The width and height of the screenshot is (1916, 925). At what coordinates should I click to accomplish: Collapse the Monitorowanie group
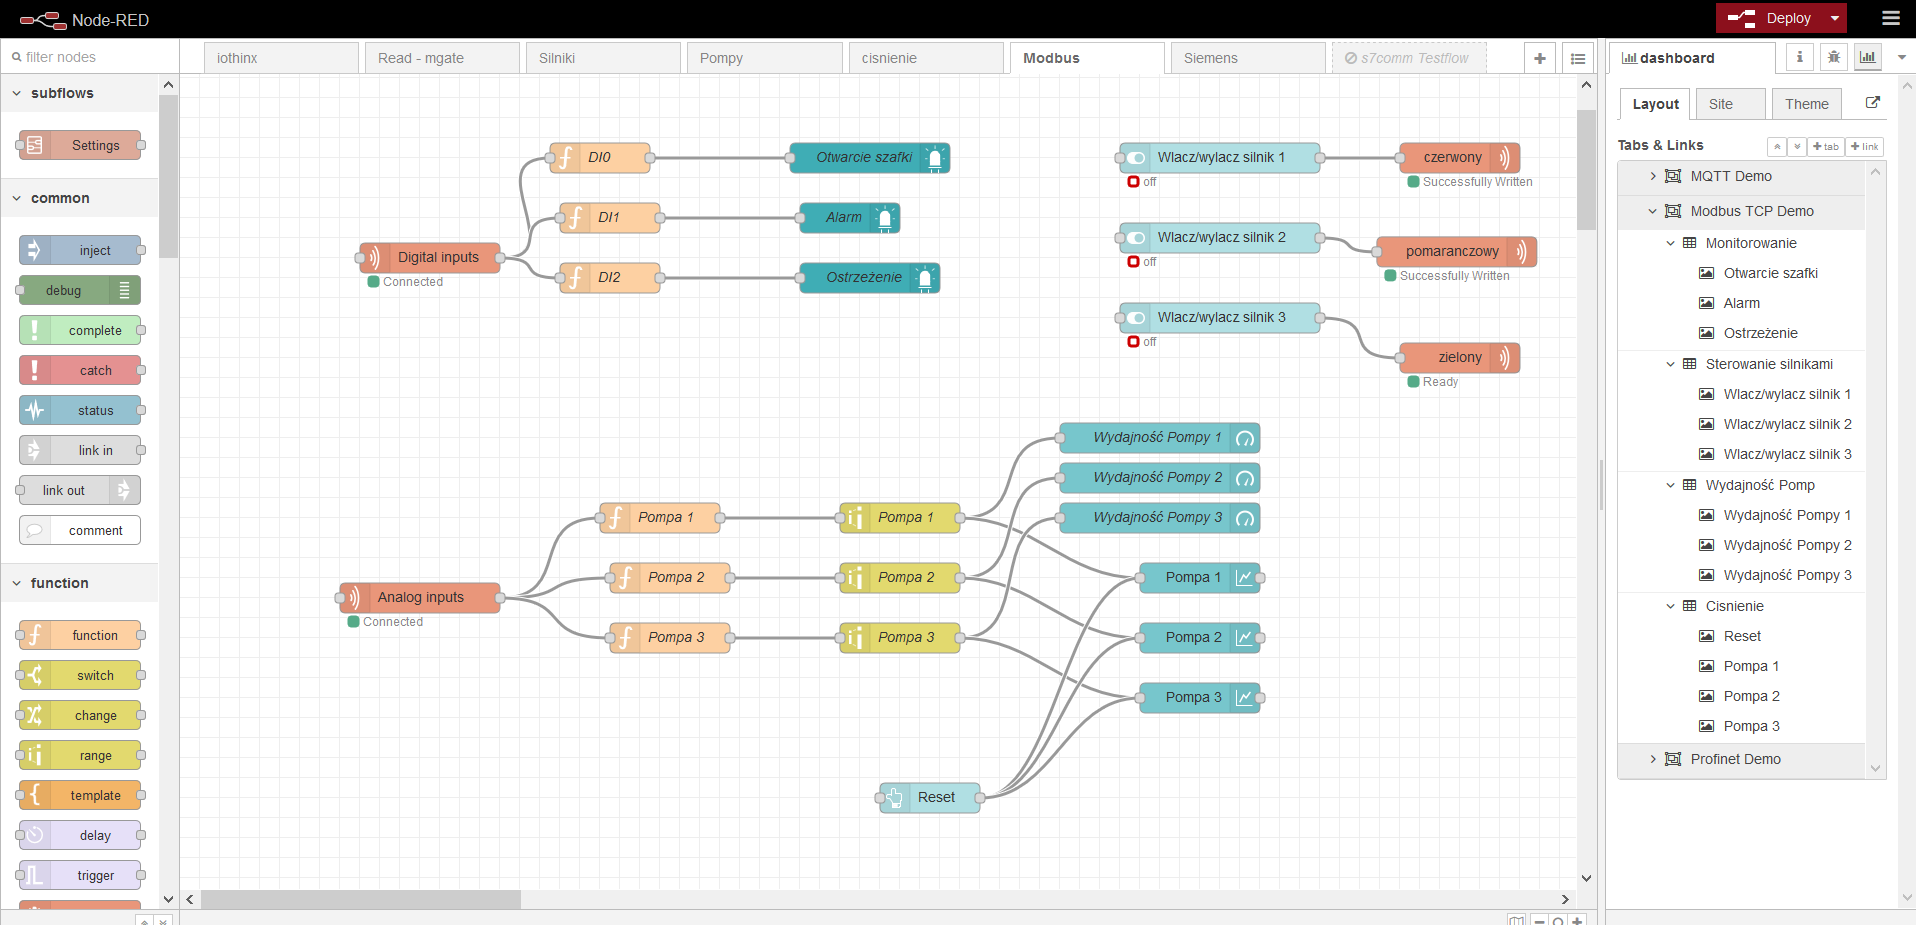pos(1670,243)
